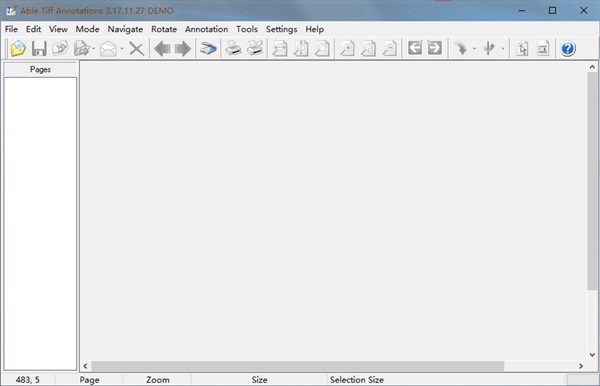Open the View menu
This screenshot has height=386, width=600.
[58, 29]
